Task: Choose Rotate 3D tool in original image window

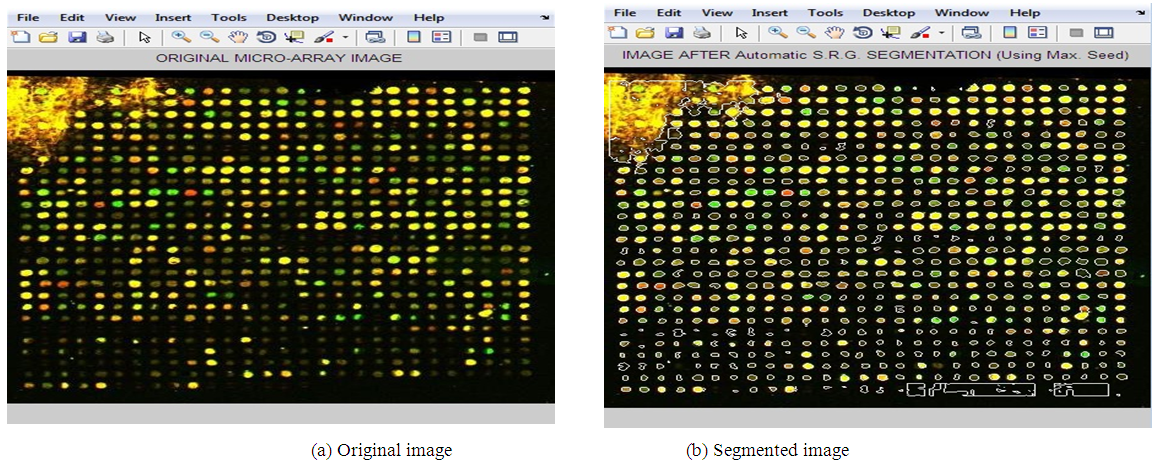Action: (266, 37)
